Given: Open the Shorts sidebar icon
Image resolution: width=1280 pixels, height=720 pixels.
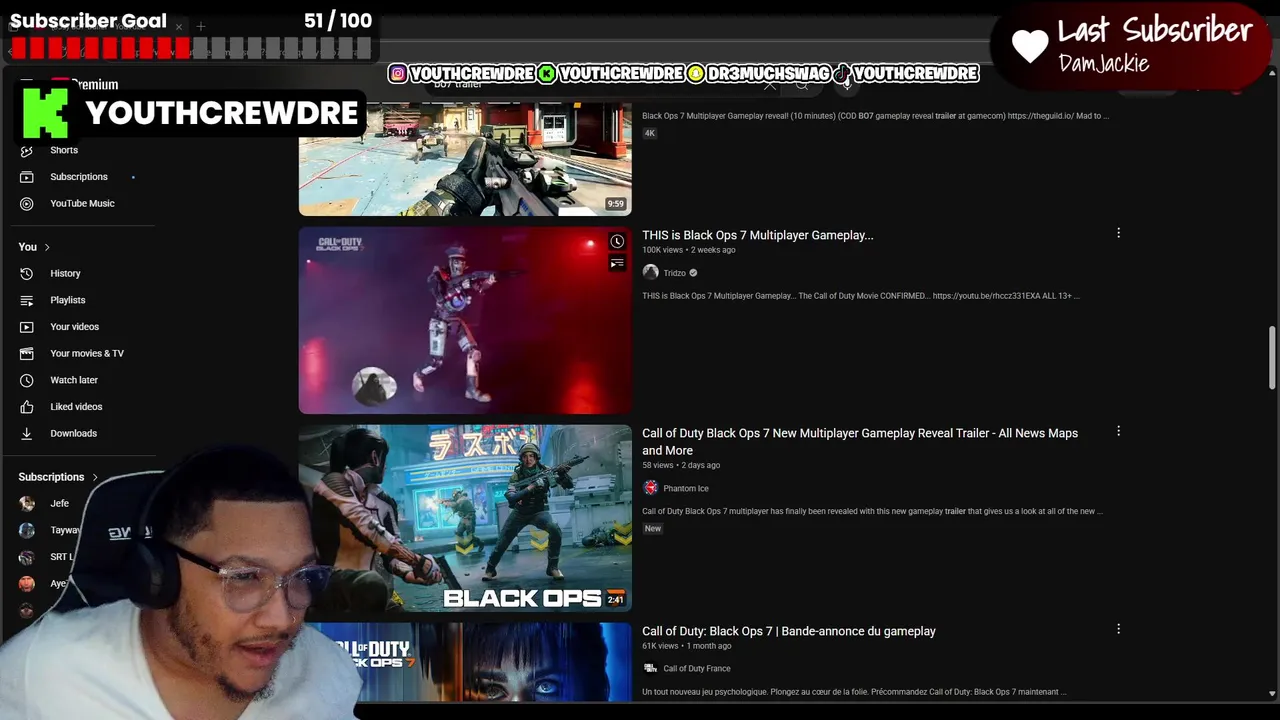Looking at the screenshot, I should 27,150.
